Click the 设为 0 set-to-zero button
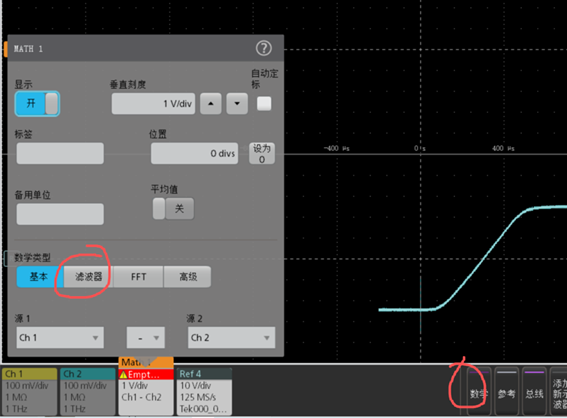The width and height of the screenshot is (567, 418). pos(262,153)
